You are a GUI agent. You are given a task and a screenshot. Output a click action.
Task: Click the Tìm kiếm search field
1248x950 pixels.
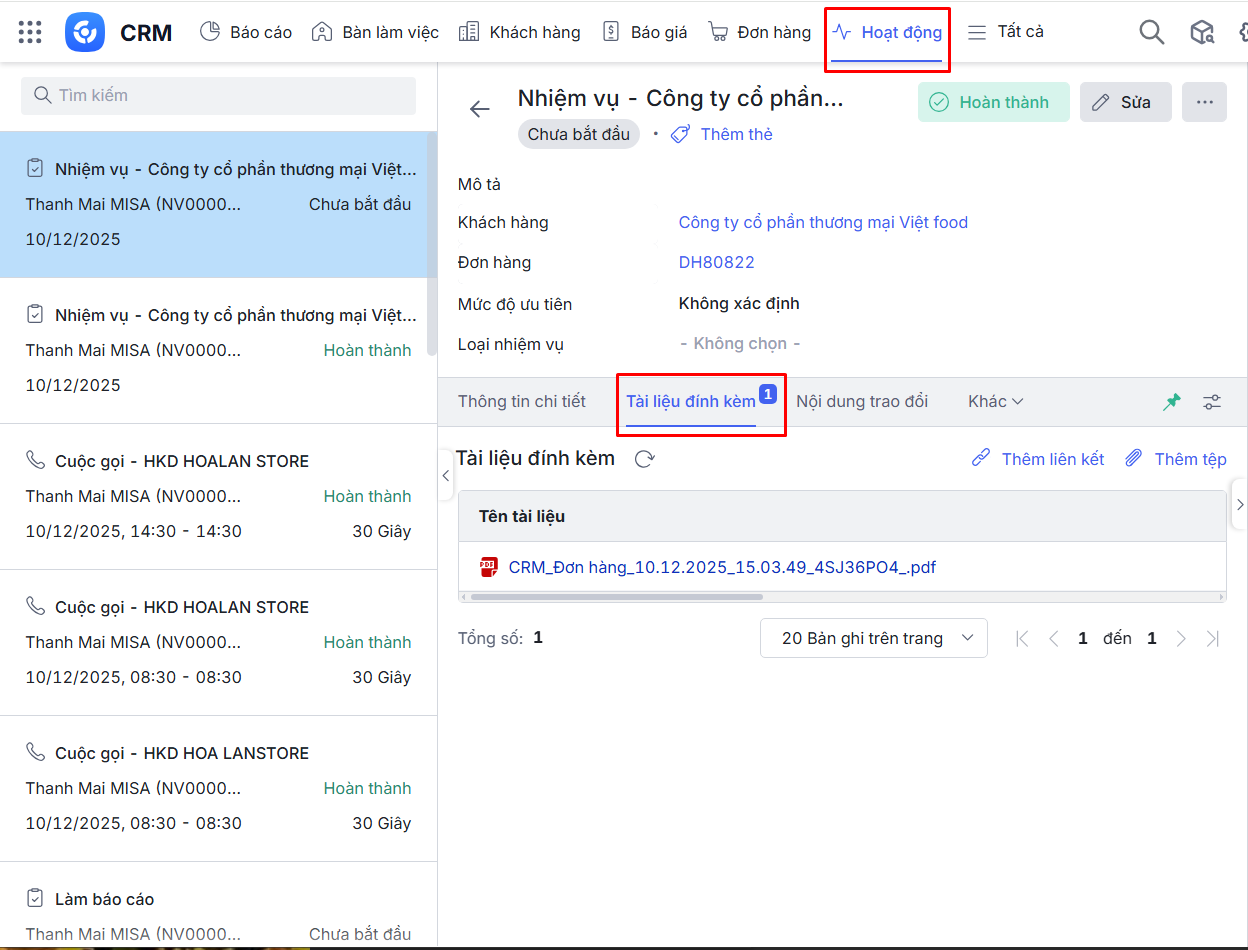(218, 96)
